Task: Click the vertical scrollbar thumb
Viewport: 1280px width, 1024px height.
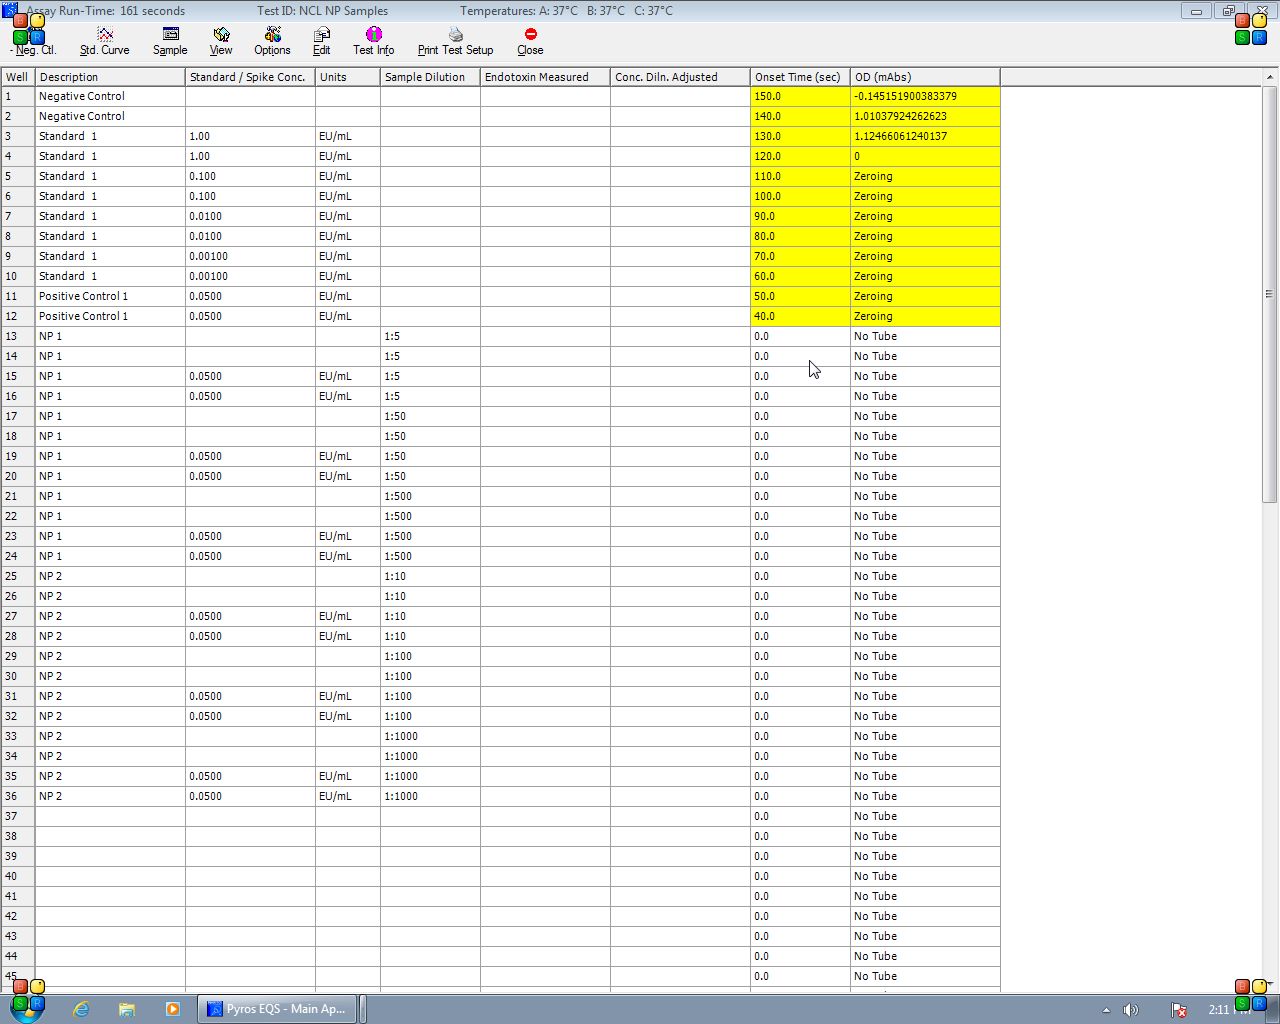Action: 1270,294
